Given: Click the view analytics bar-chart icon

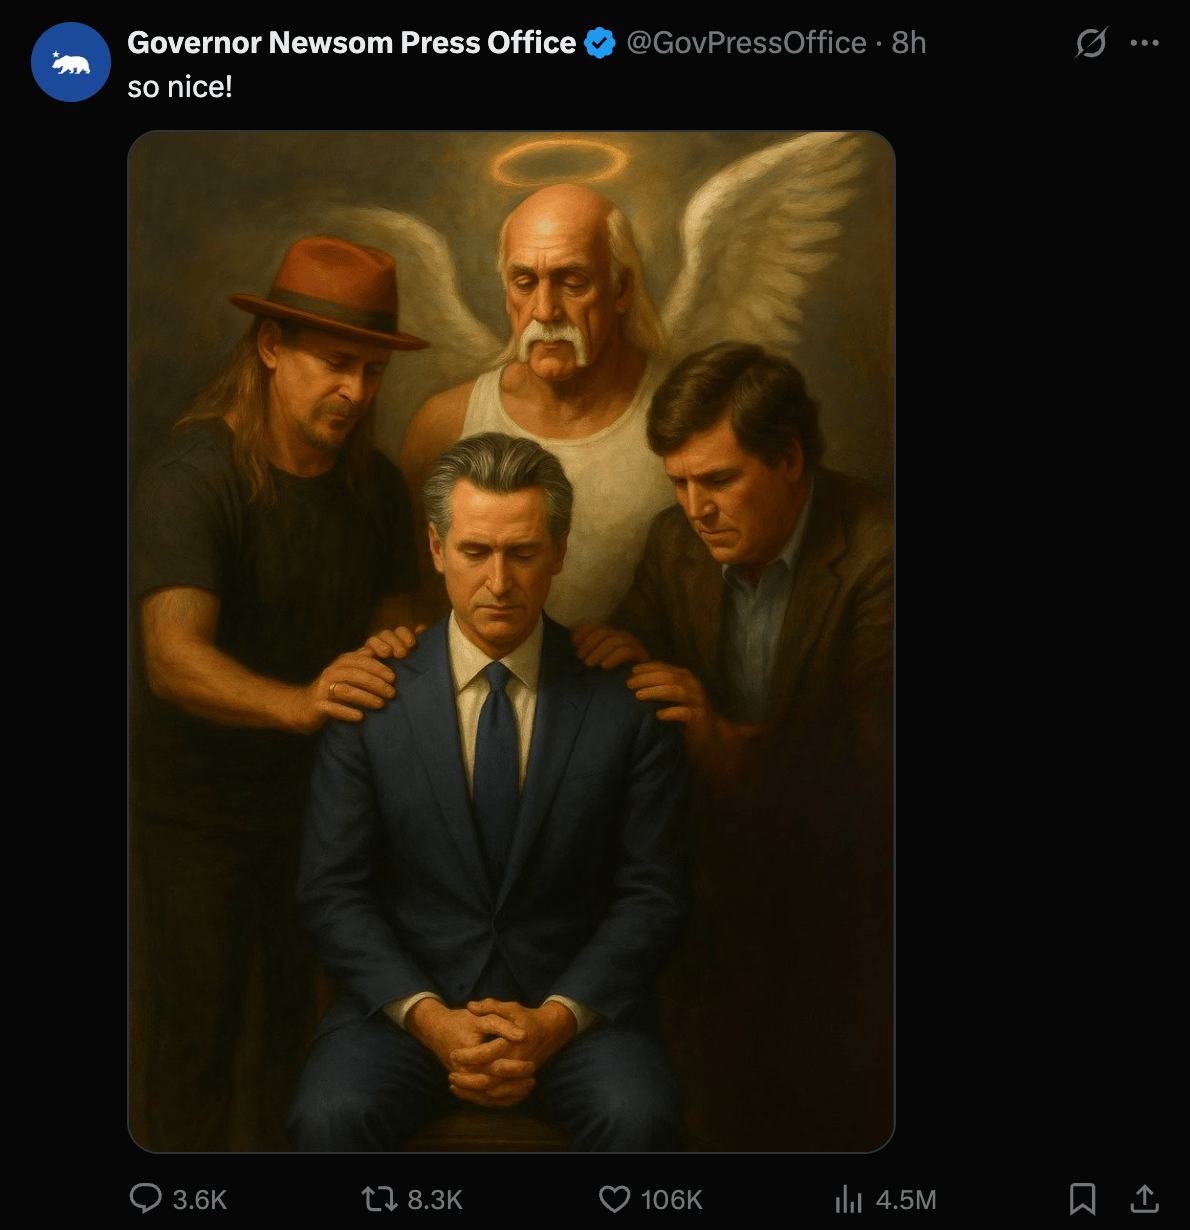Looking at the screenshot, I should [x=848, y=1198].
